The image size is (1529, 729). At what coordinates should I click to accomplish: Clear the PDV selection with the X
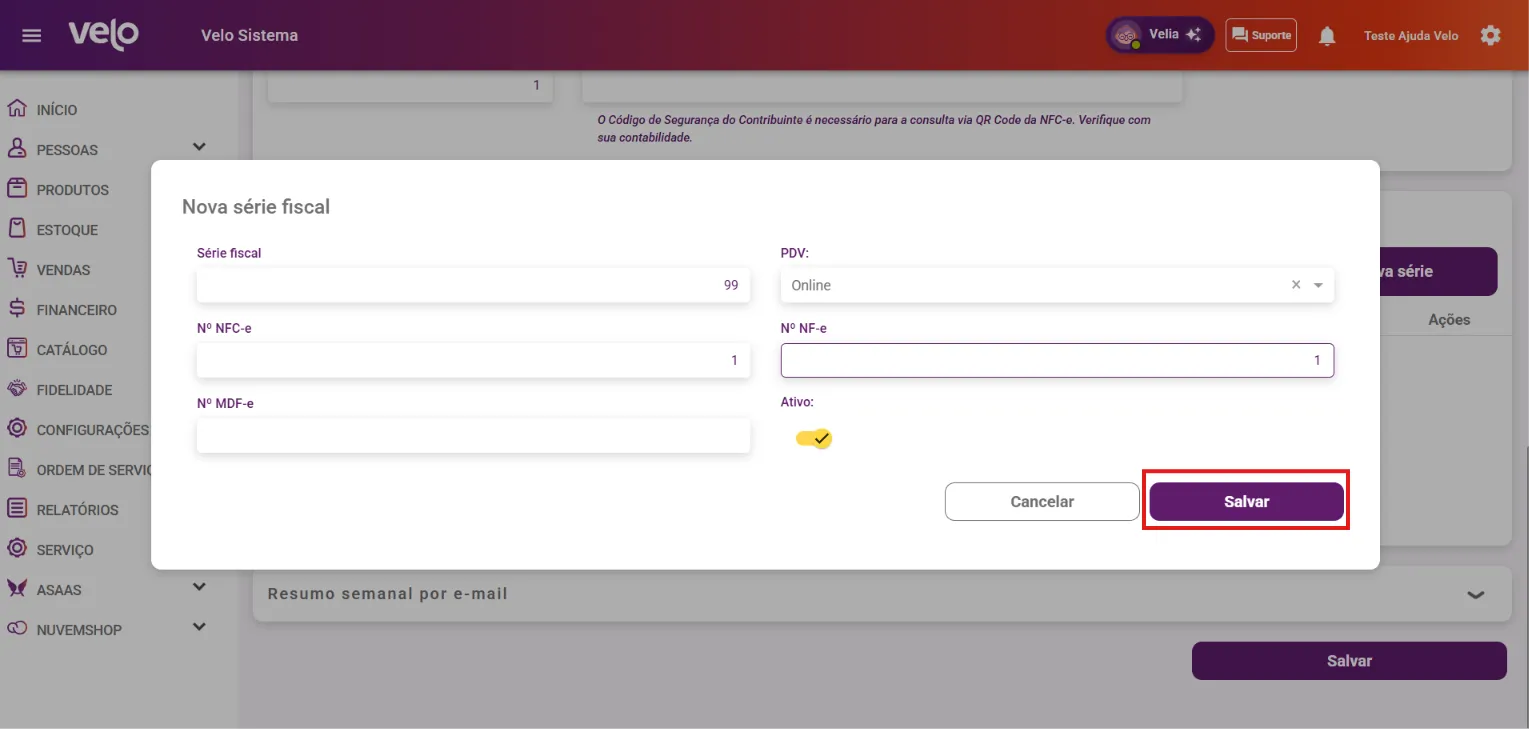[x=1296, y=285]
